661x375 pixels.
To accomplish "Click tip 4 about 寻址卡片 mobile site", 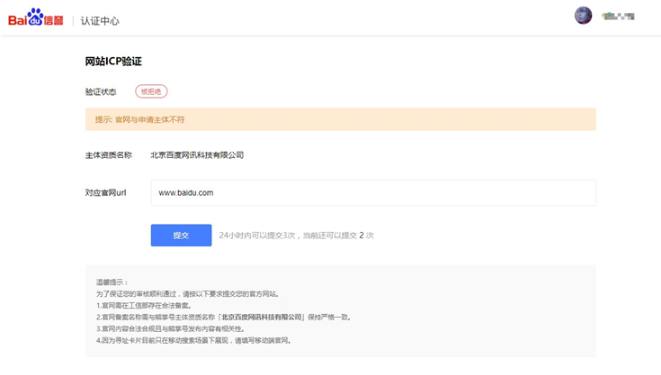I will point(194,340).
